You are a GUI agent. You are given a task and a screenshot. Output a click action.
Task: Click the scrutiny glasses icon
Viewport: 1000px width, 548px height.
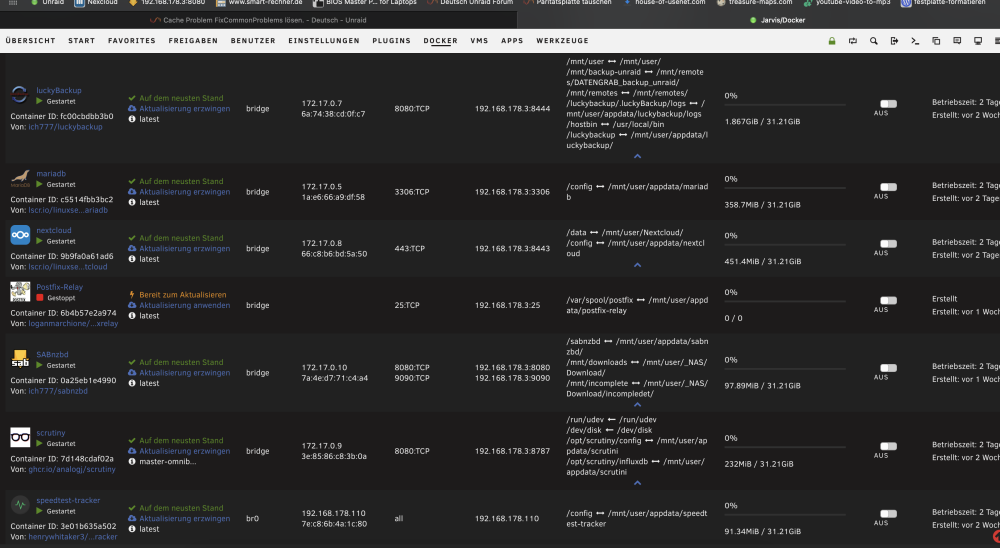pos(20,437)
